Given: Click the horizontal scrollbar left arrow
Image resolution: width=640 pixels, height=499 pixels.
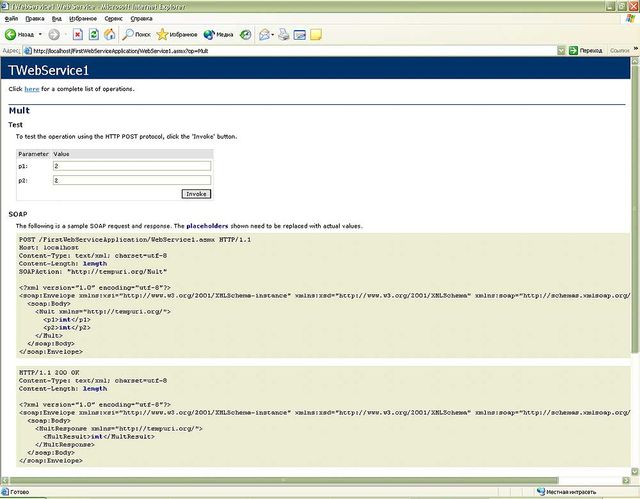Looking at the screenshot, I should tap(5, 481).
